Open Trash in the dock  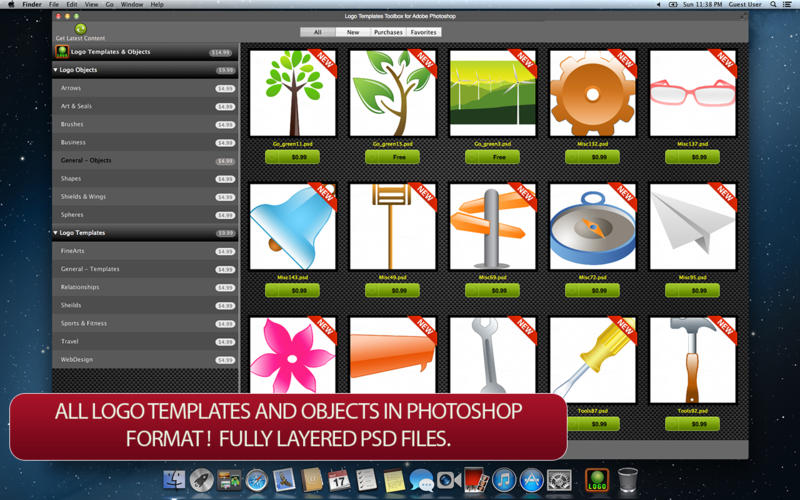[628, 480]
